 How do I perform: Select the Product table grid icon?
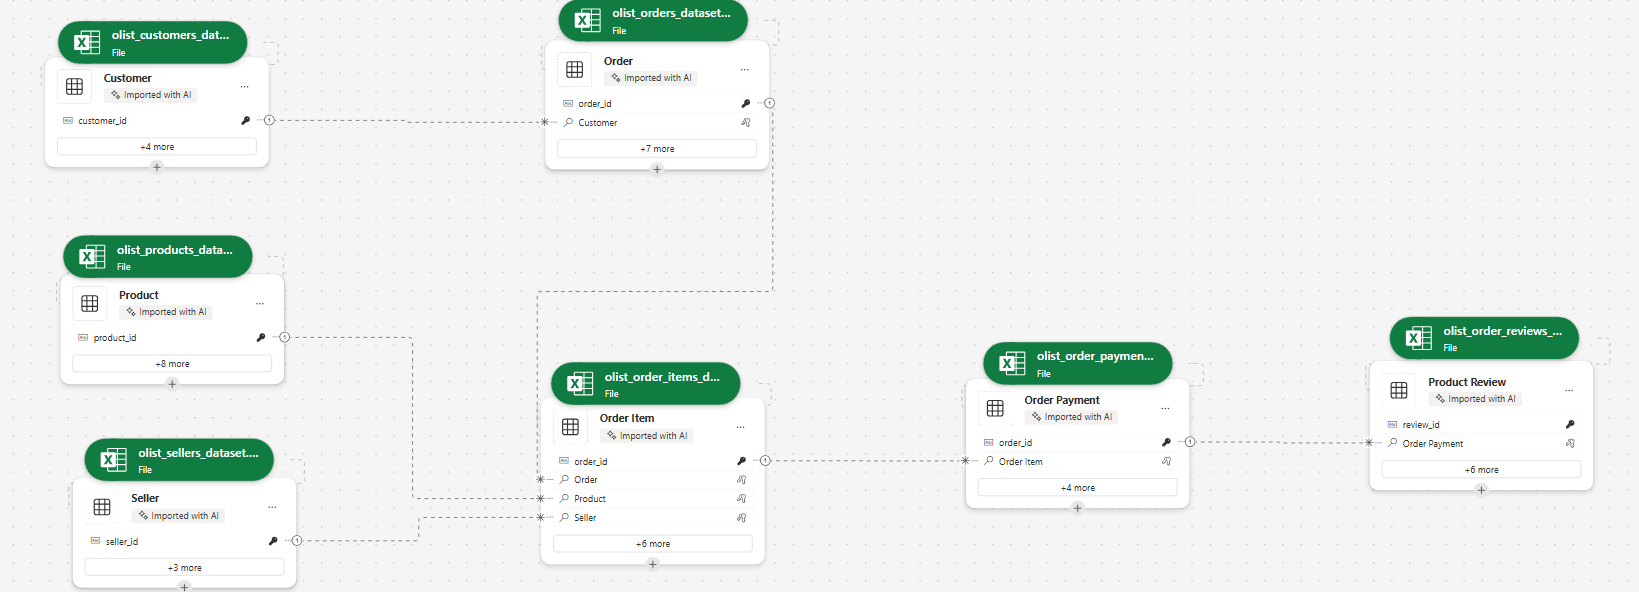tap(90, 303)
